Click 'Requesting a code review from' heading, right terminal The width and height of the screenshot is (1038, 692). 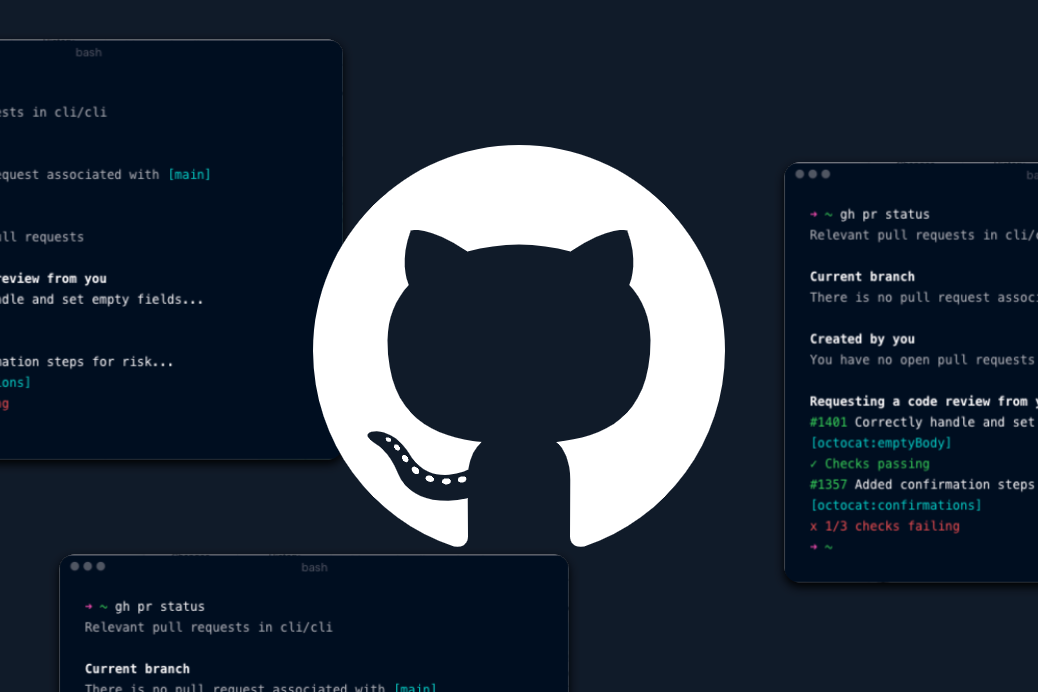(923, 401)
